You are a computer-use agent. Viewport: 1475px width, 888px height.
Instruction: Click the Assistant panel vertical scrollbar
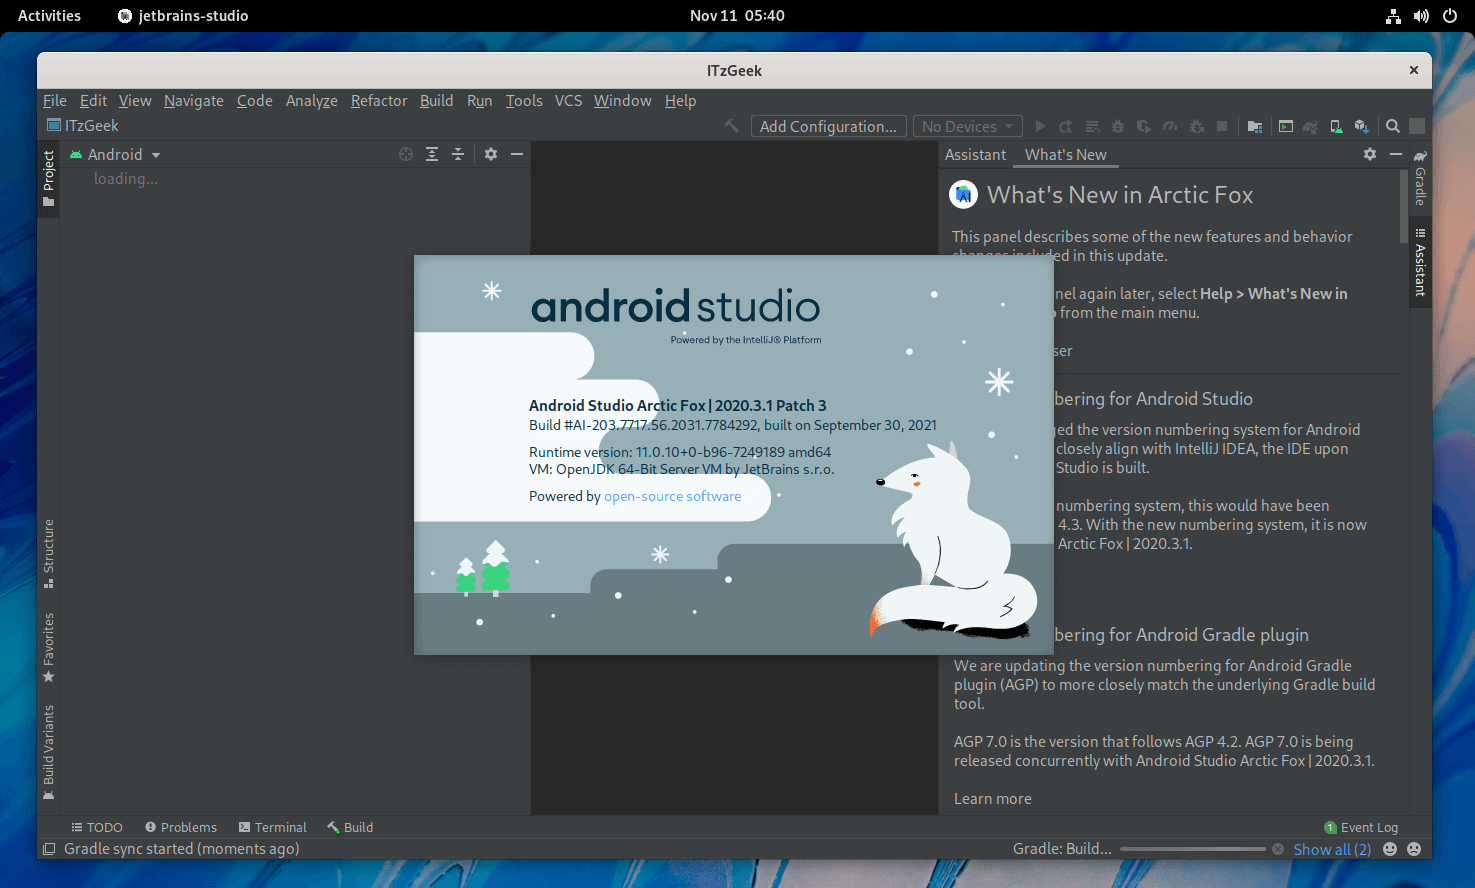1404,206
